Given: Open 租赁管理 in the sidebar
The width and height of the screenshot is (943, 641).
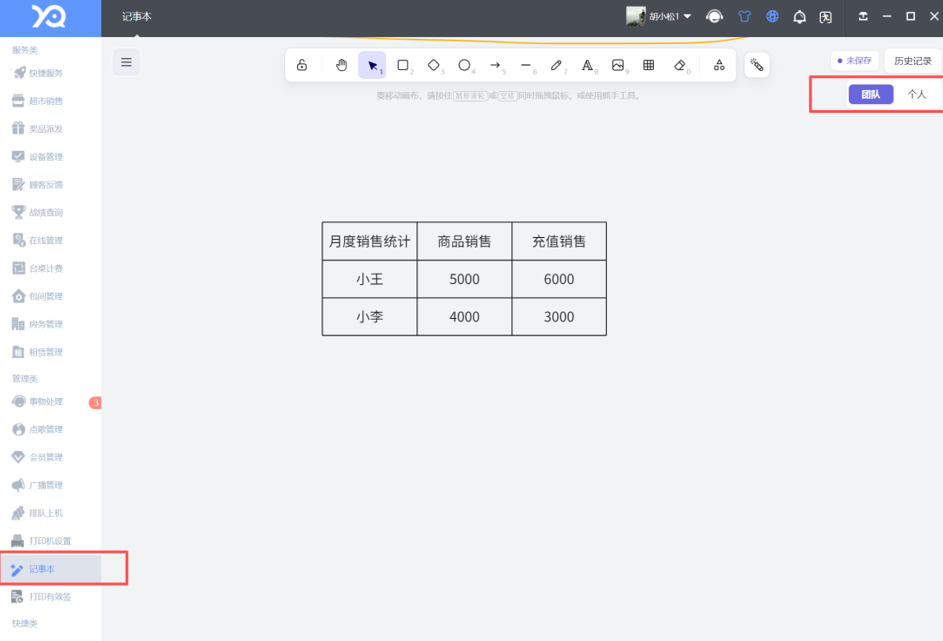Looking at the screenshot, I should tap(51, 352).
